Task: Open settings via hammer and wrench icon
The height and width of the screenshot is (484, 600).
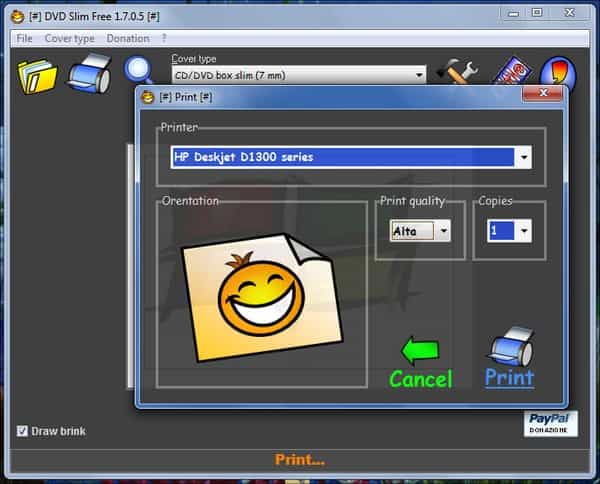Action: 457,71
